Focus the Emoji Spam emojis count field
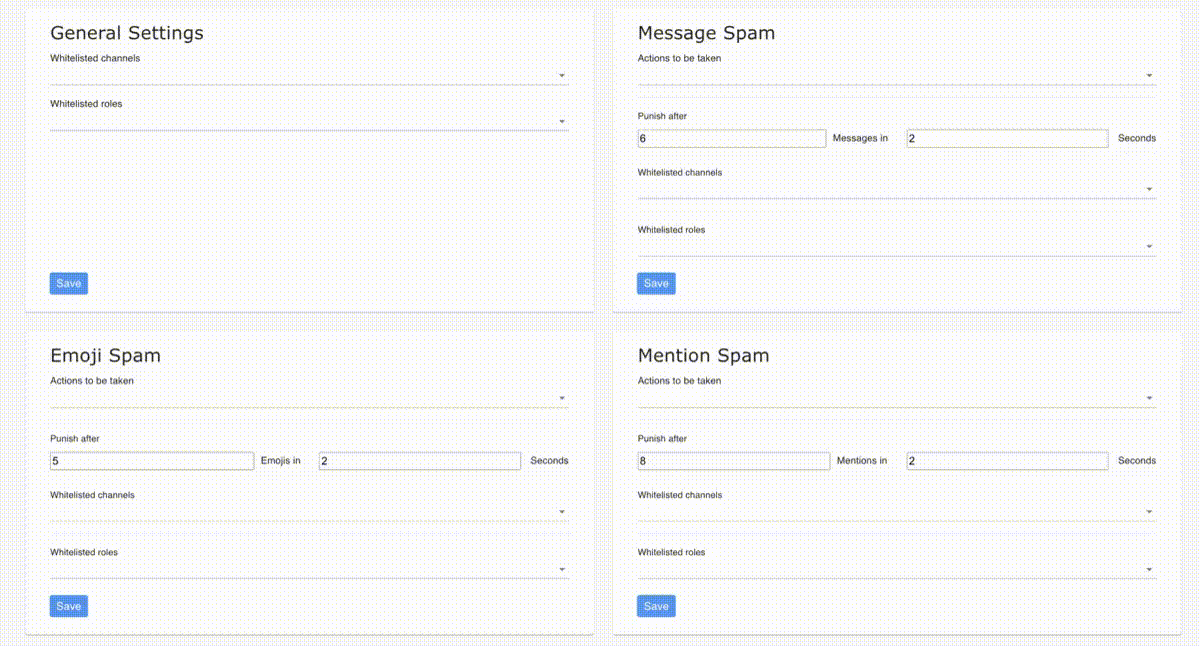 [x=151, y=461]
